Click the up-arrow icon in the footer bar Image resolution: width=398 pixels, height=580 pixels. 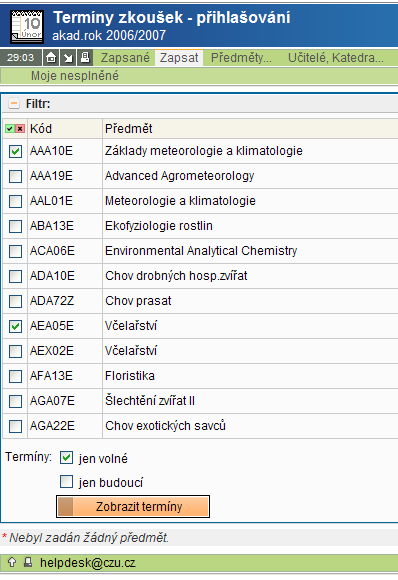pos(12,562)
